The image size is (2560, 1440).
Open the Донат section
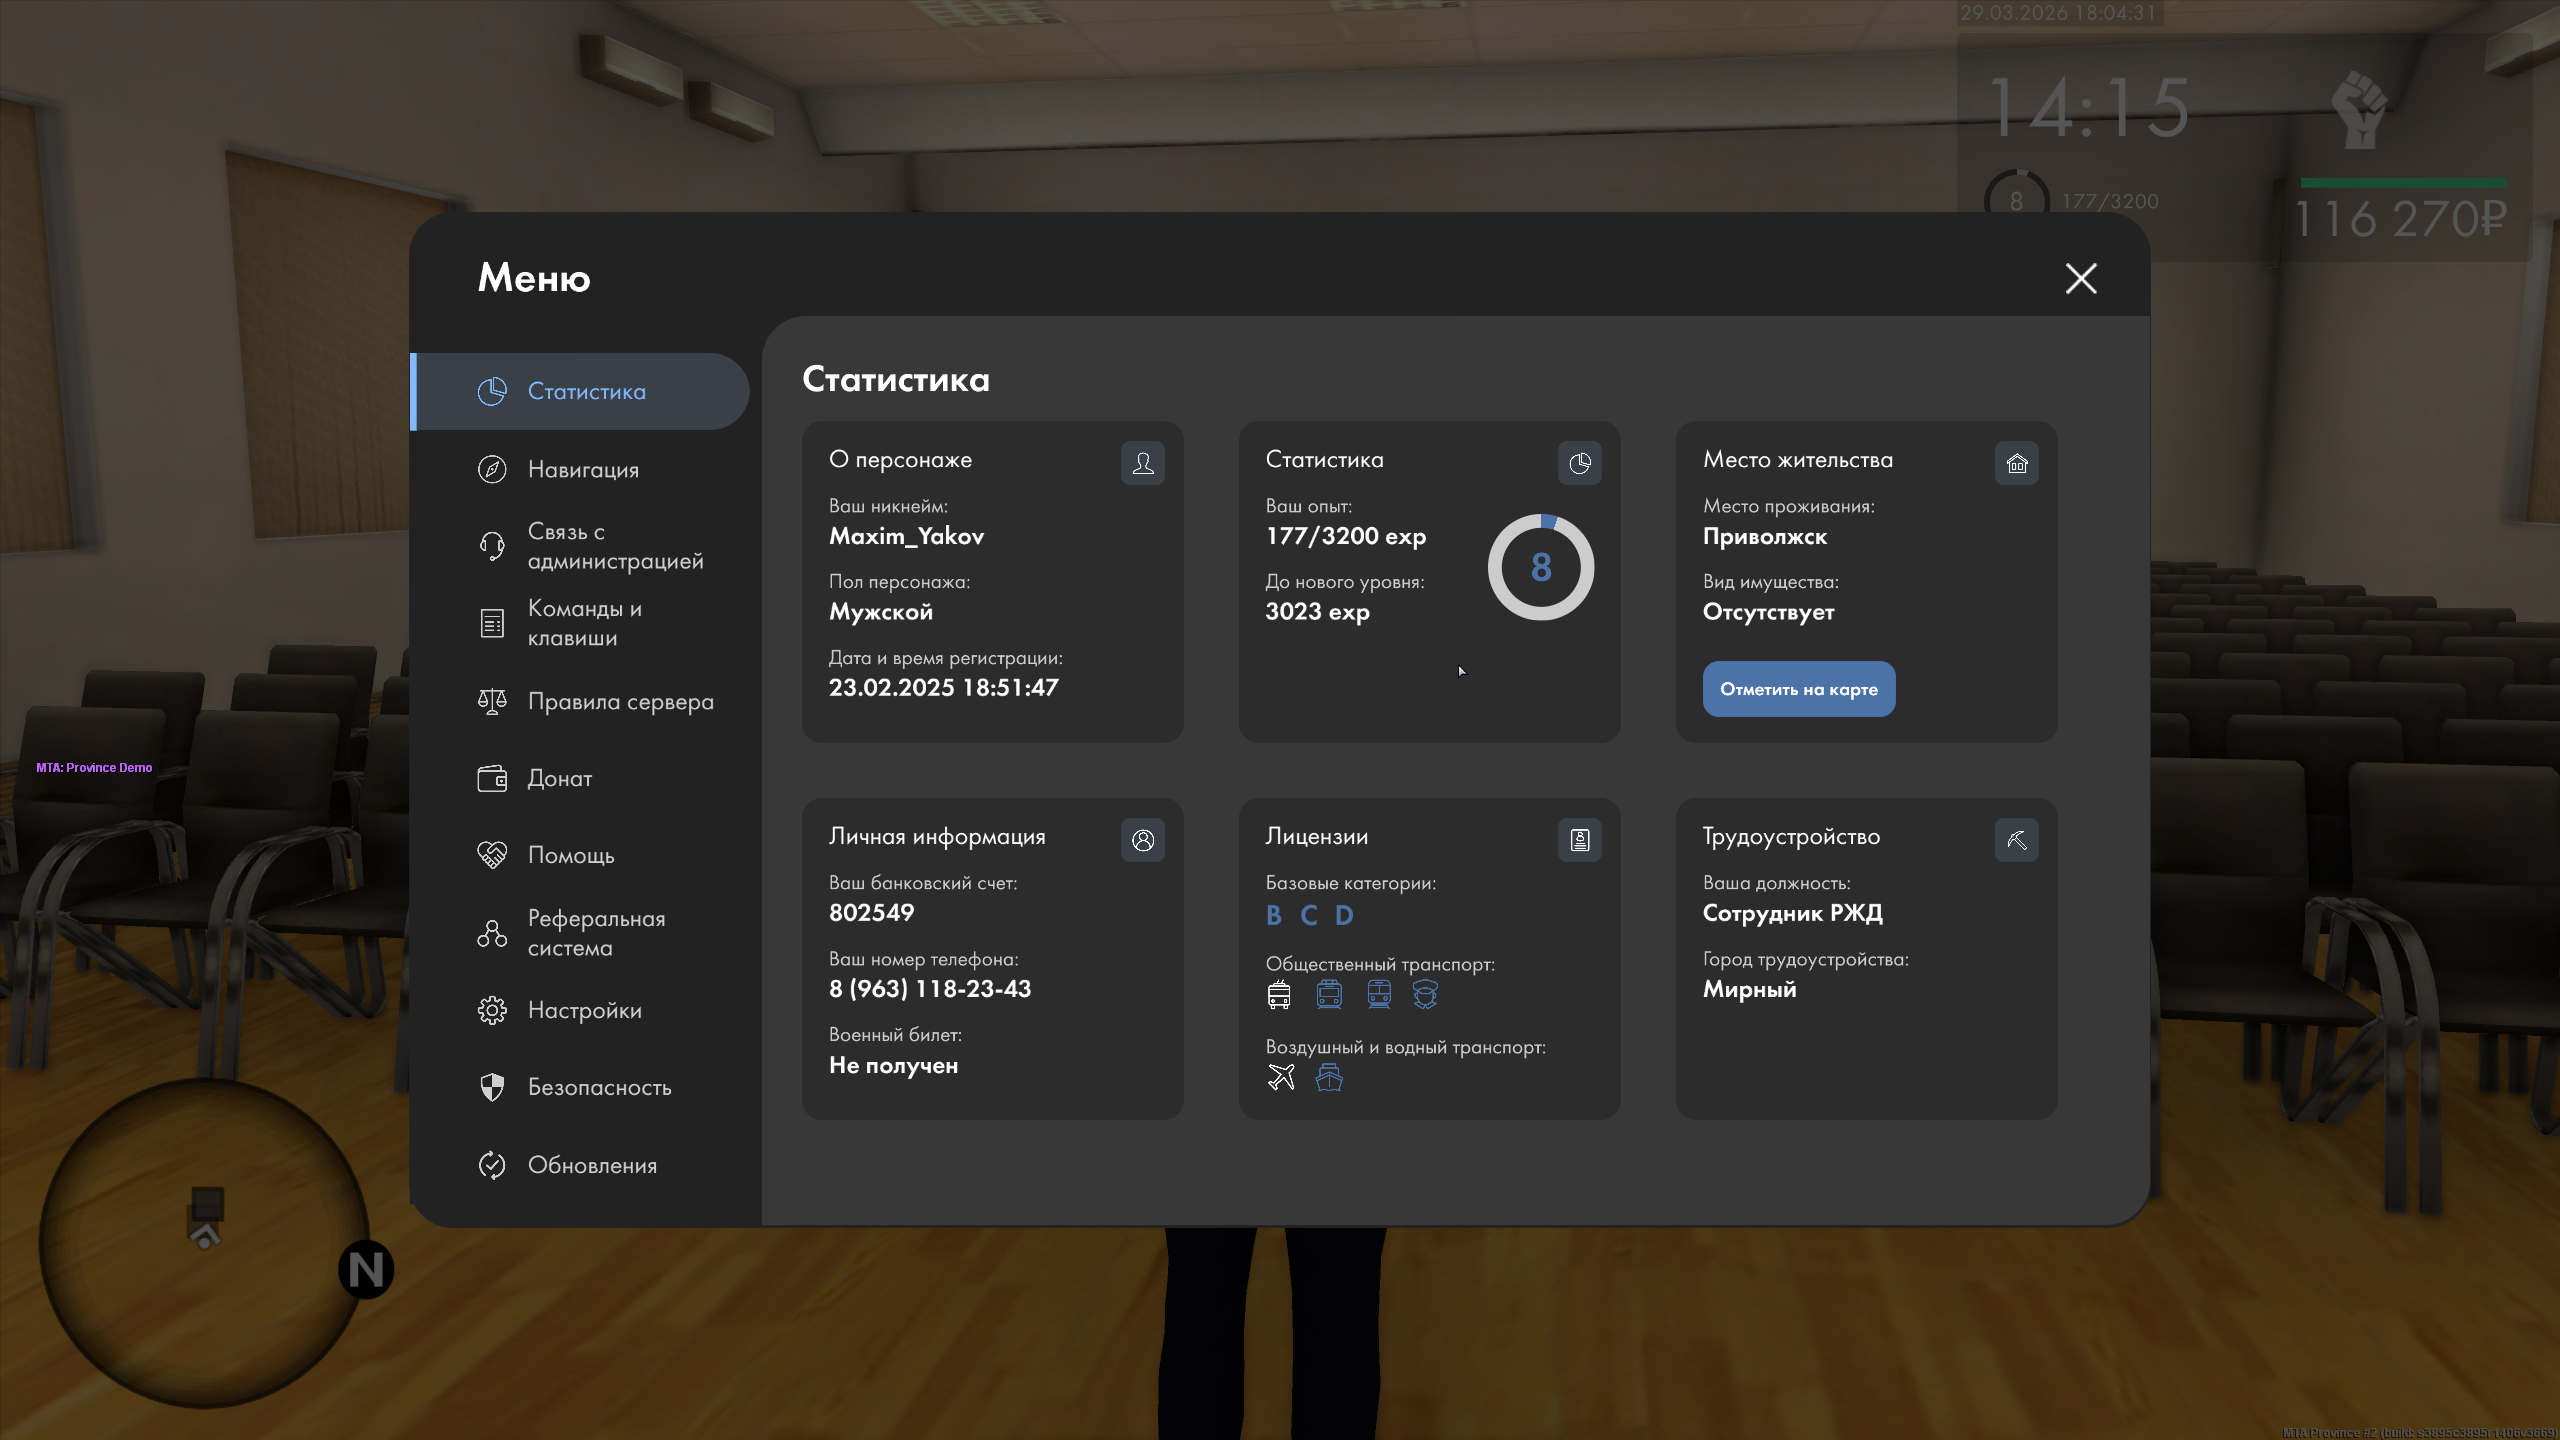point(560,778)
